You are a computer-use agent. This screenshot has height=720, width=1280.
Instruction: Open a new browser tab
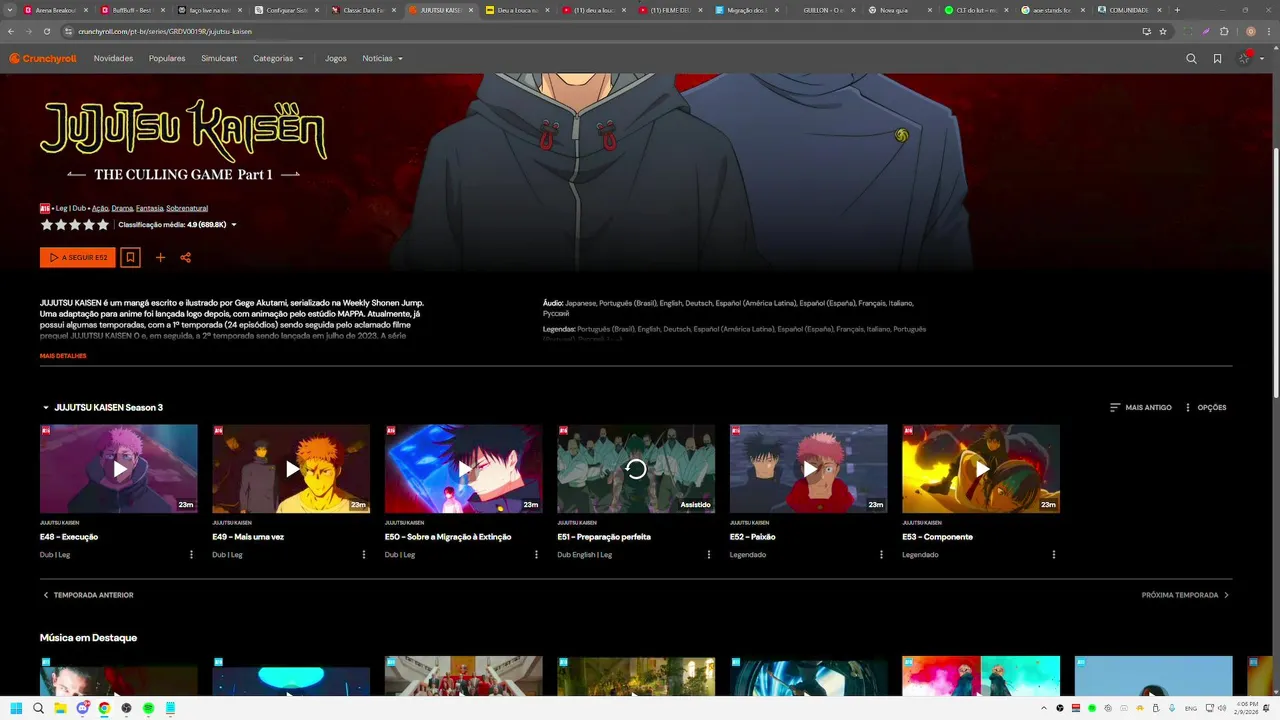(x=1177, y=10)
